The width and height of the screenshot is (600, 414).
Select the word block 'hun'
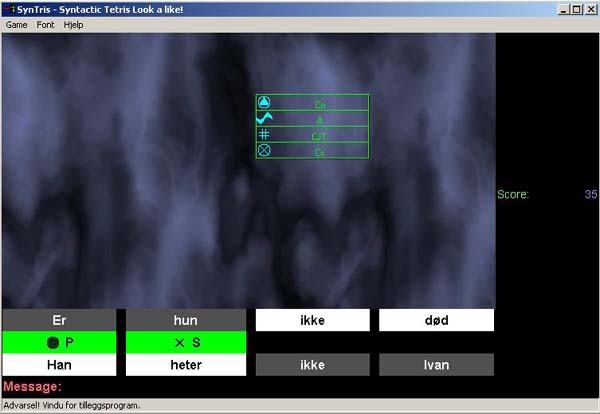click(186, 320)
